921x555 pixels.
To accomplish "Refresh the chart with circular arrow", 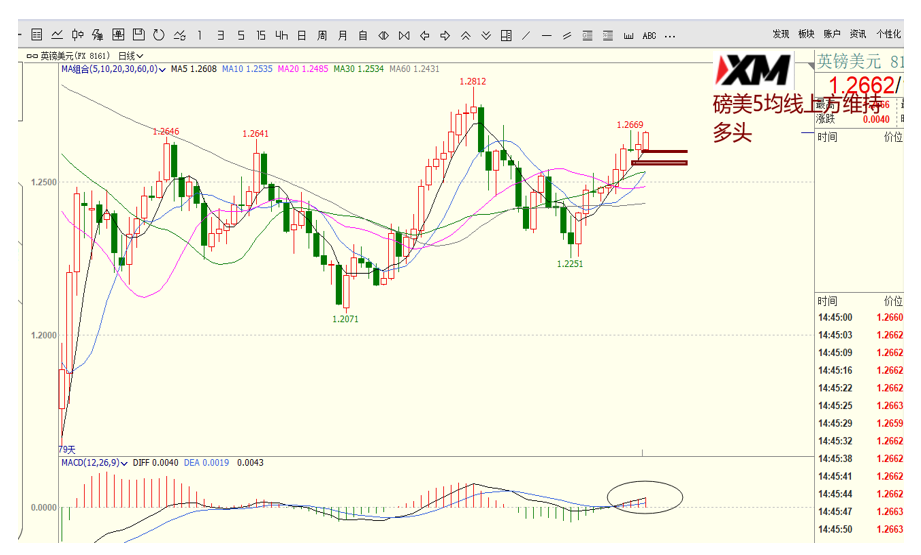I will [159, 35].
